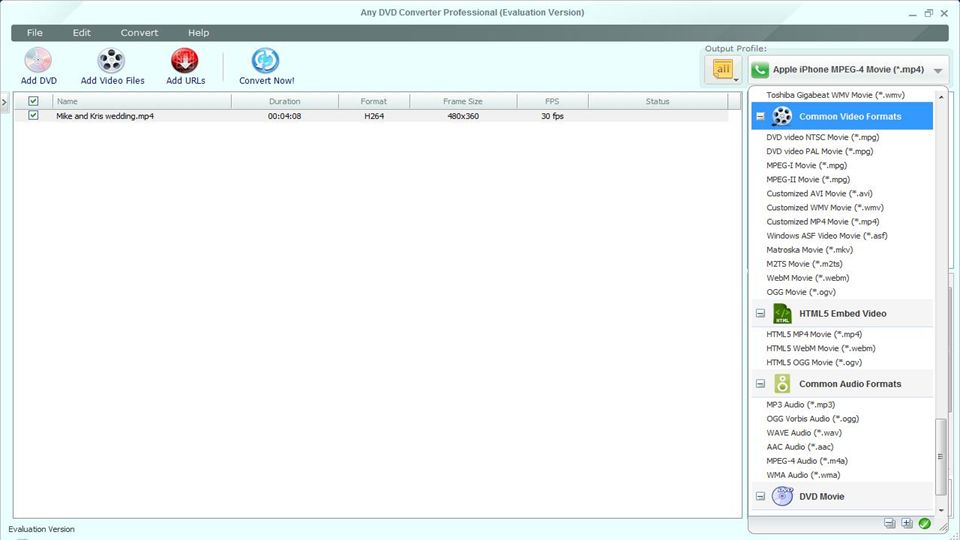Click the Add DVD disc icon

coord(38,61)
